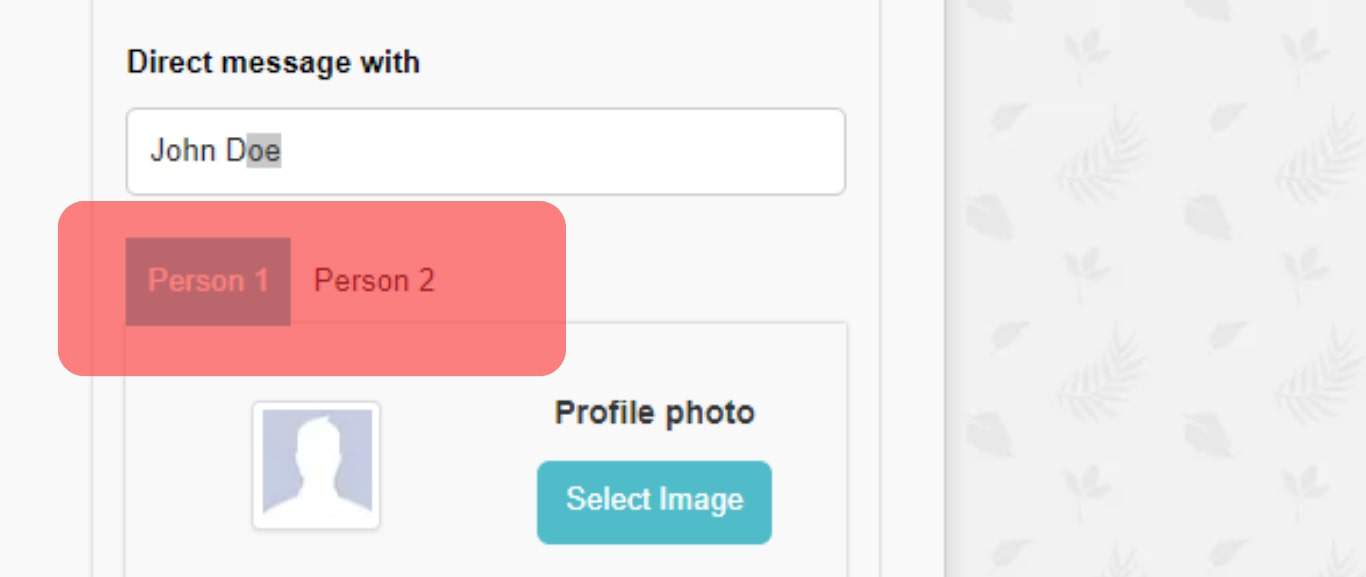1366x577 pixels.
Task: Click the head of the avatar silhouette
Action: point(317,440)
